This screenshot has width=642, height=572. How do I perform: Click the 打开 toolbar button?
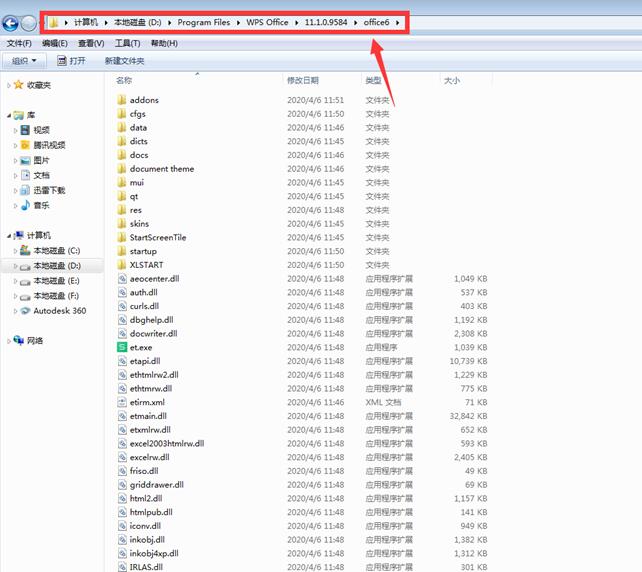pos(71,61)
